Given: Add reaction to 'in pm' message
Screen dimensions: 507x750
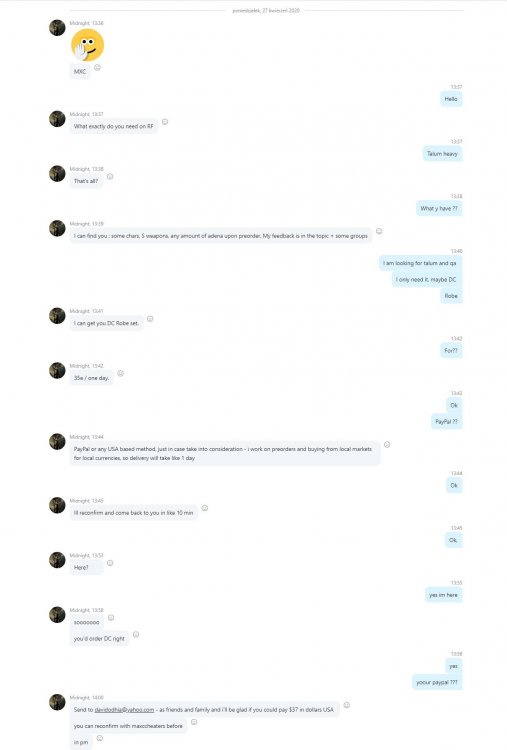Looking at the screenshot, I should tap(99, 738).
